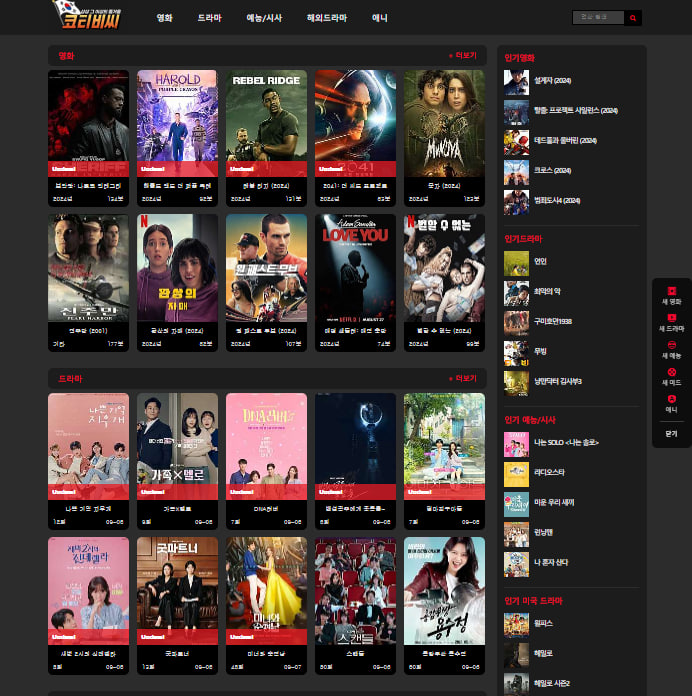The height and width of the screenshot is (696, 692).
Task: Select 나 혼자 산다 in popular variety list
Action: (x=551, y=562)
